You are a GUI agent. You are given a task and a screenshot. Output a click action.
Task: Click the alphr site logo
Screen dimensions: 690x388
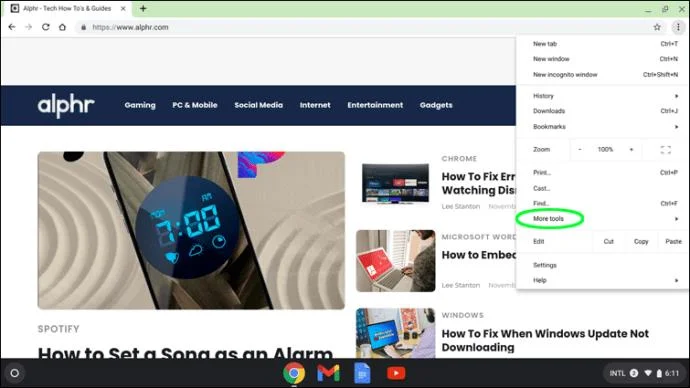(66, 106)
